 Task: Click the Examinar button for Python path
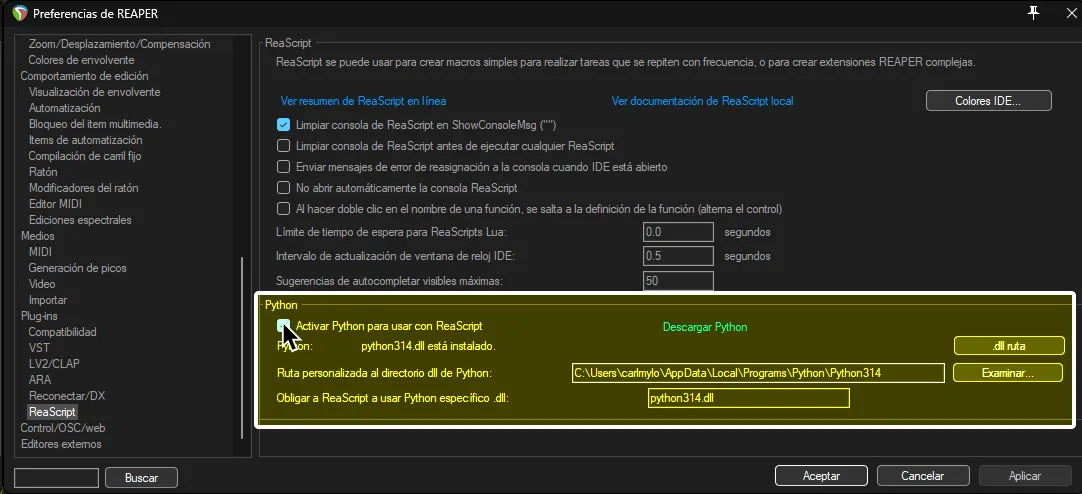click(1008, 373)
